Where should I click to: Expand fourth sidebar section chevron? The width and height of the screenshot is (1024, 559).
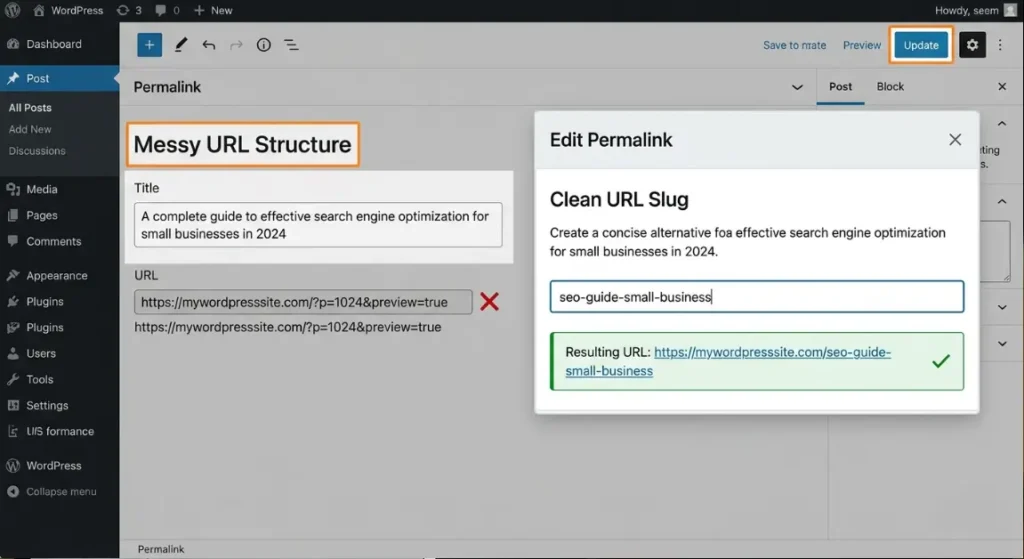click(x=1002, y=343)
